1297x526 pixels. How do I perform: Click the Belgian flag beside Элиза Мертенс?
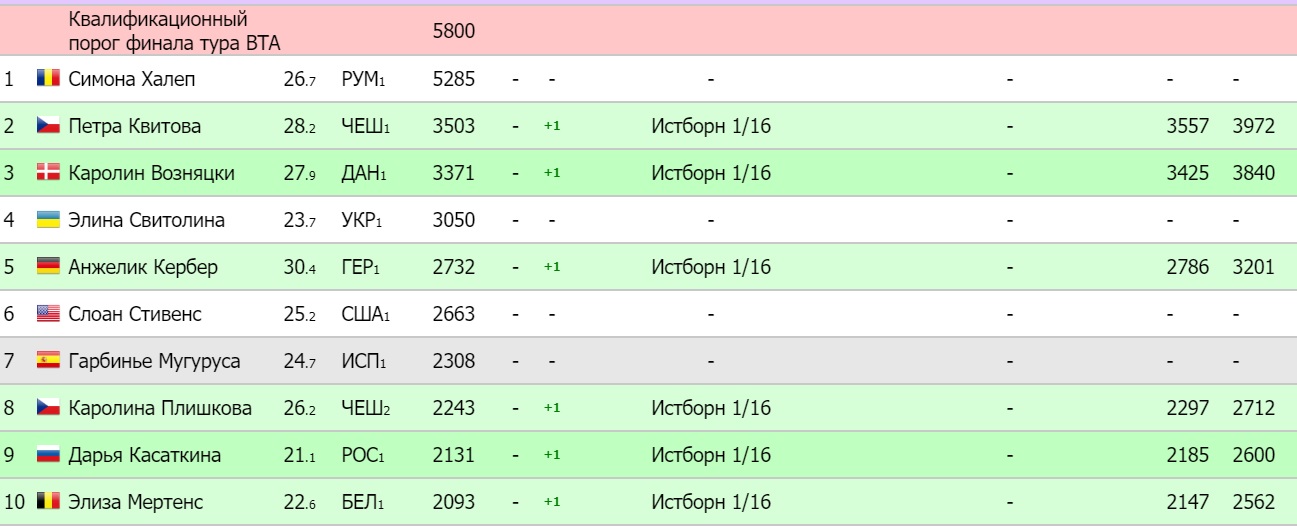click(x=48, y=502)
